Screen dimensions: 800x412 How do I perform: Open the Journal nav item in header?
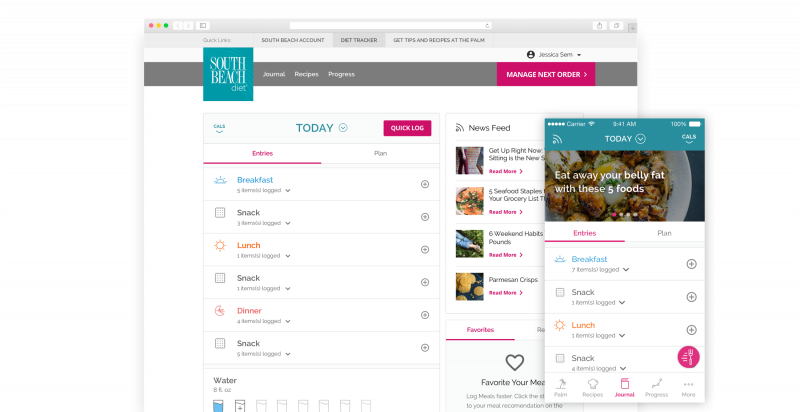274,74
